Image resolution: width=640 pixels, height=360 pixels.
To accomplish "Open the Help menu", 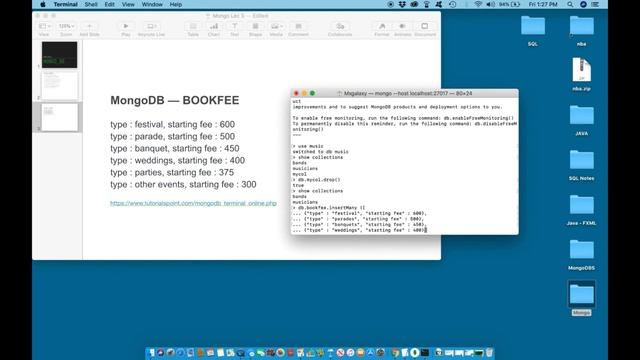I will coord(176,4).
